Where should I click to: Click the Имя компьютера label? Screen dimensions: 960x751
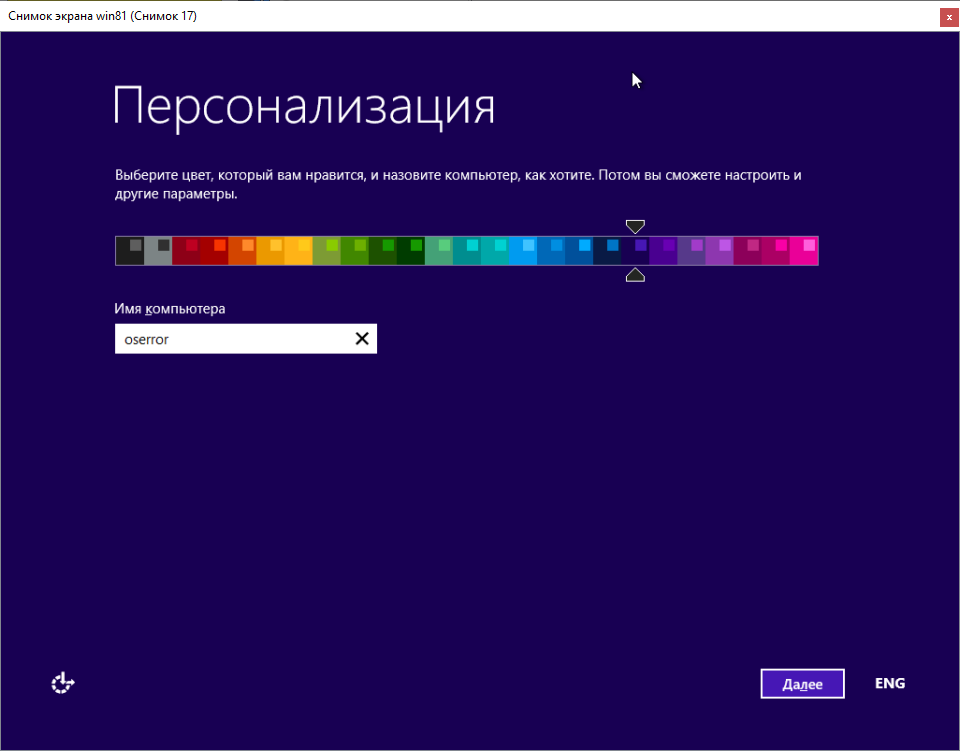pyautogui.click(x=170, y=308)
